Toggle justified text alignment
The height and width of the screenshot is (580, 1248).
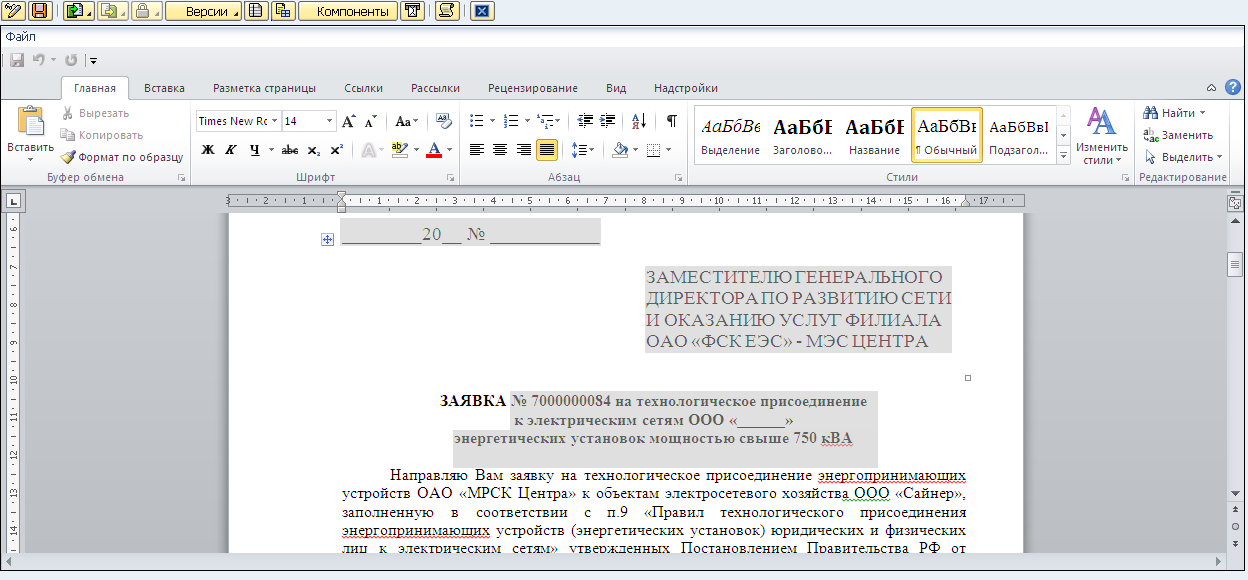(546, 150)
